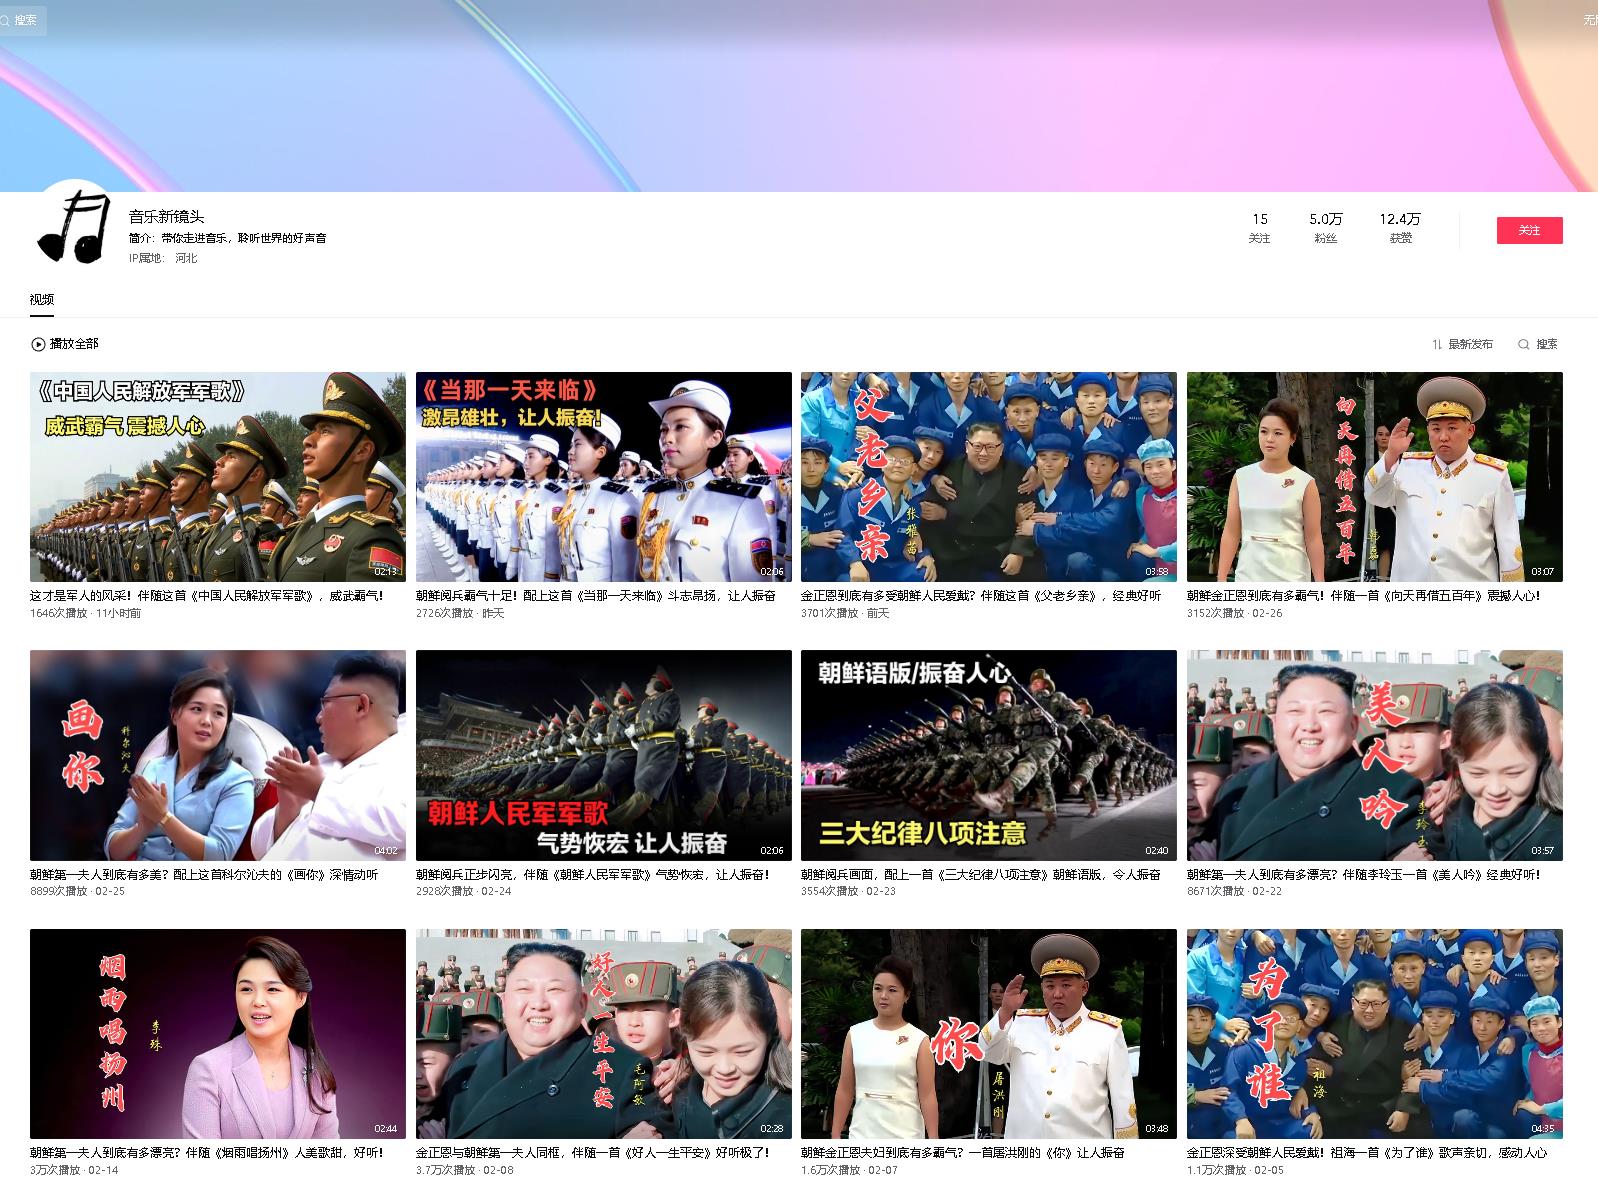Open the 三大纪律八项注意 video thumbnail
1598x1199 pixels.
[x=988, y=755]
